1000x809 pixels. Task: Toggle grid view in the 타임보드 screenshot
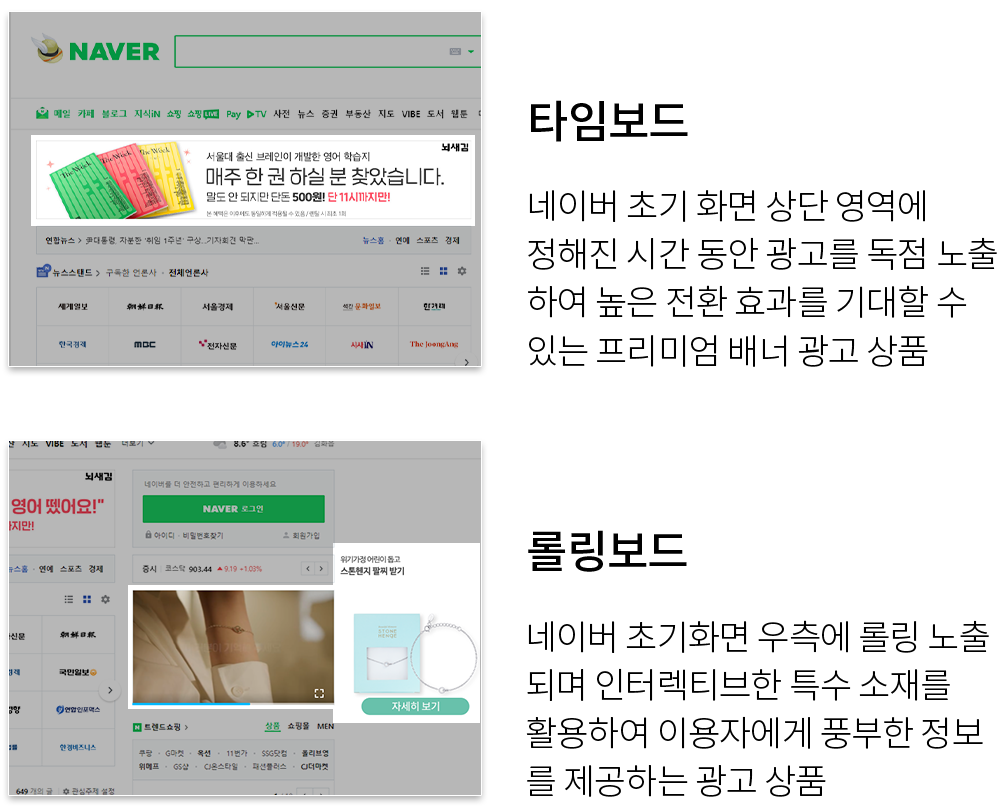click(444, 271)
